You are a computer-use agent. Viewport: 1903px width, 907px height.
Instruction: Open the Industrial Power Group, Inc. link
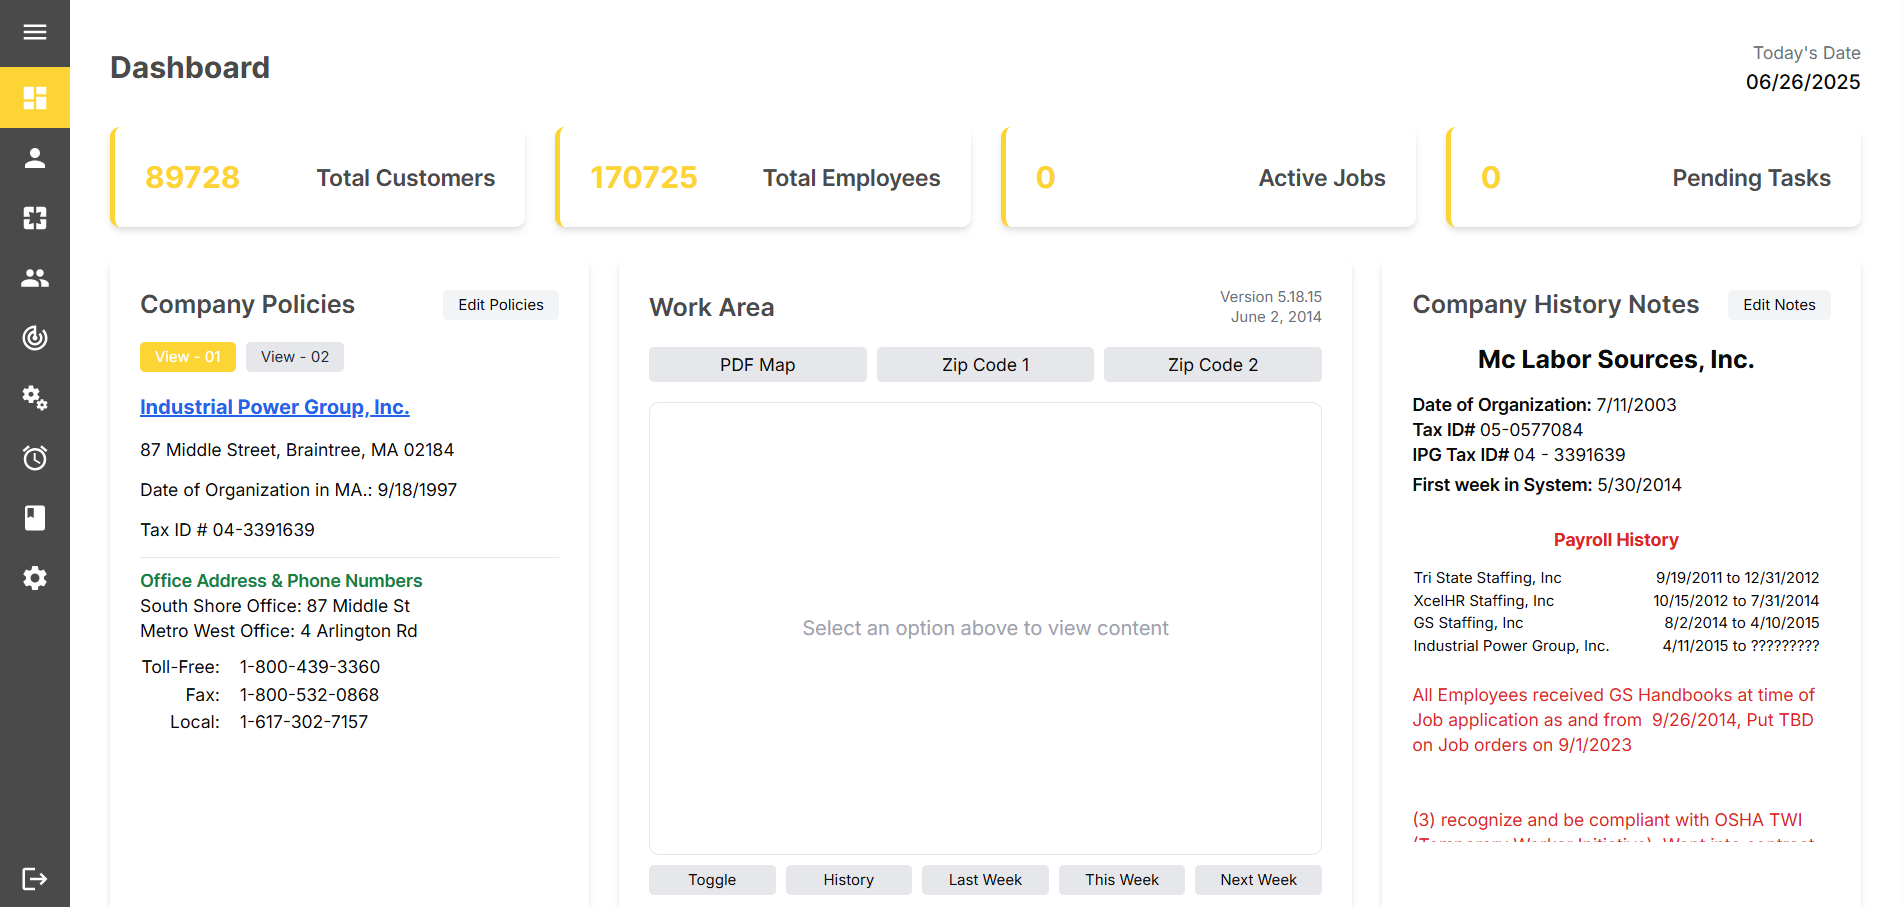point(275,407)
